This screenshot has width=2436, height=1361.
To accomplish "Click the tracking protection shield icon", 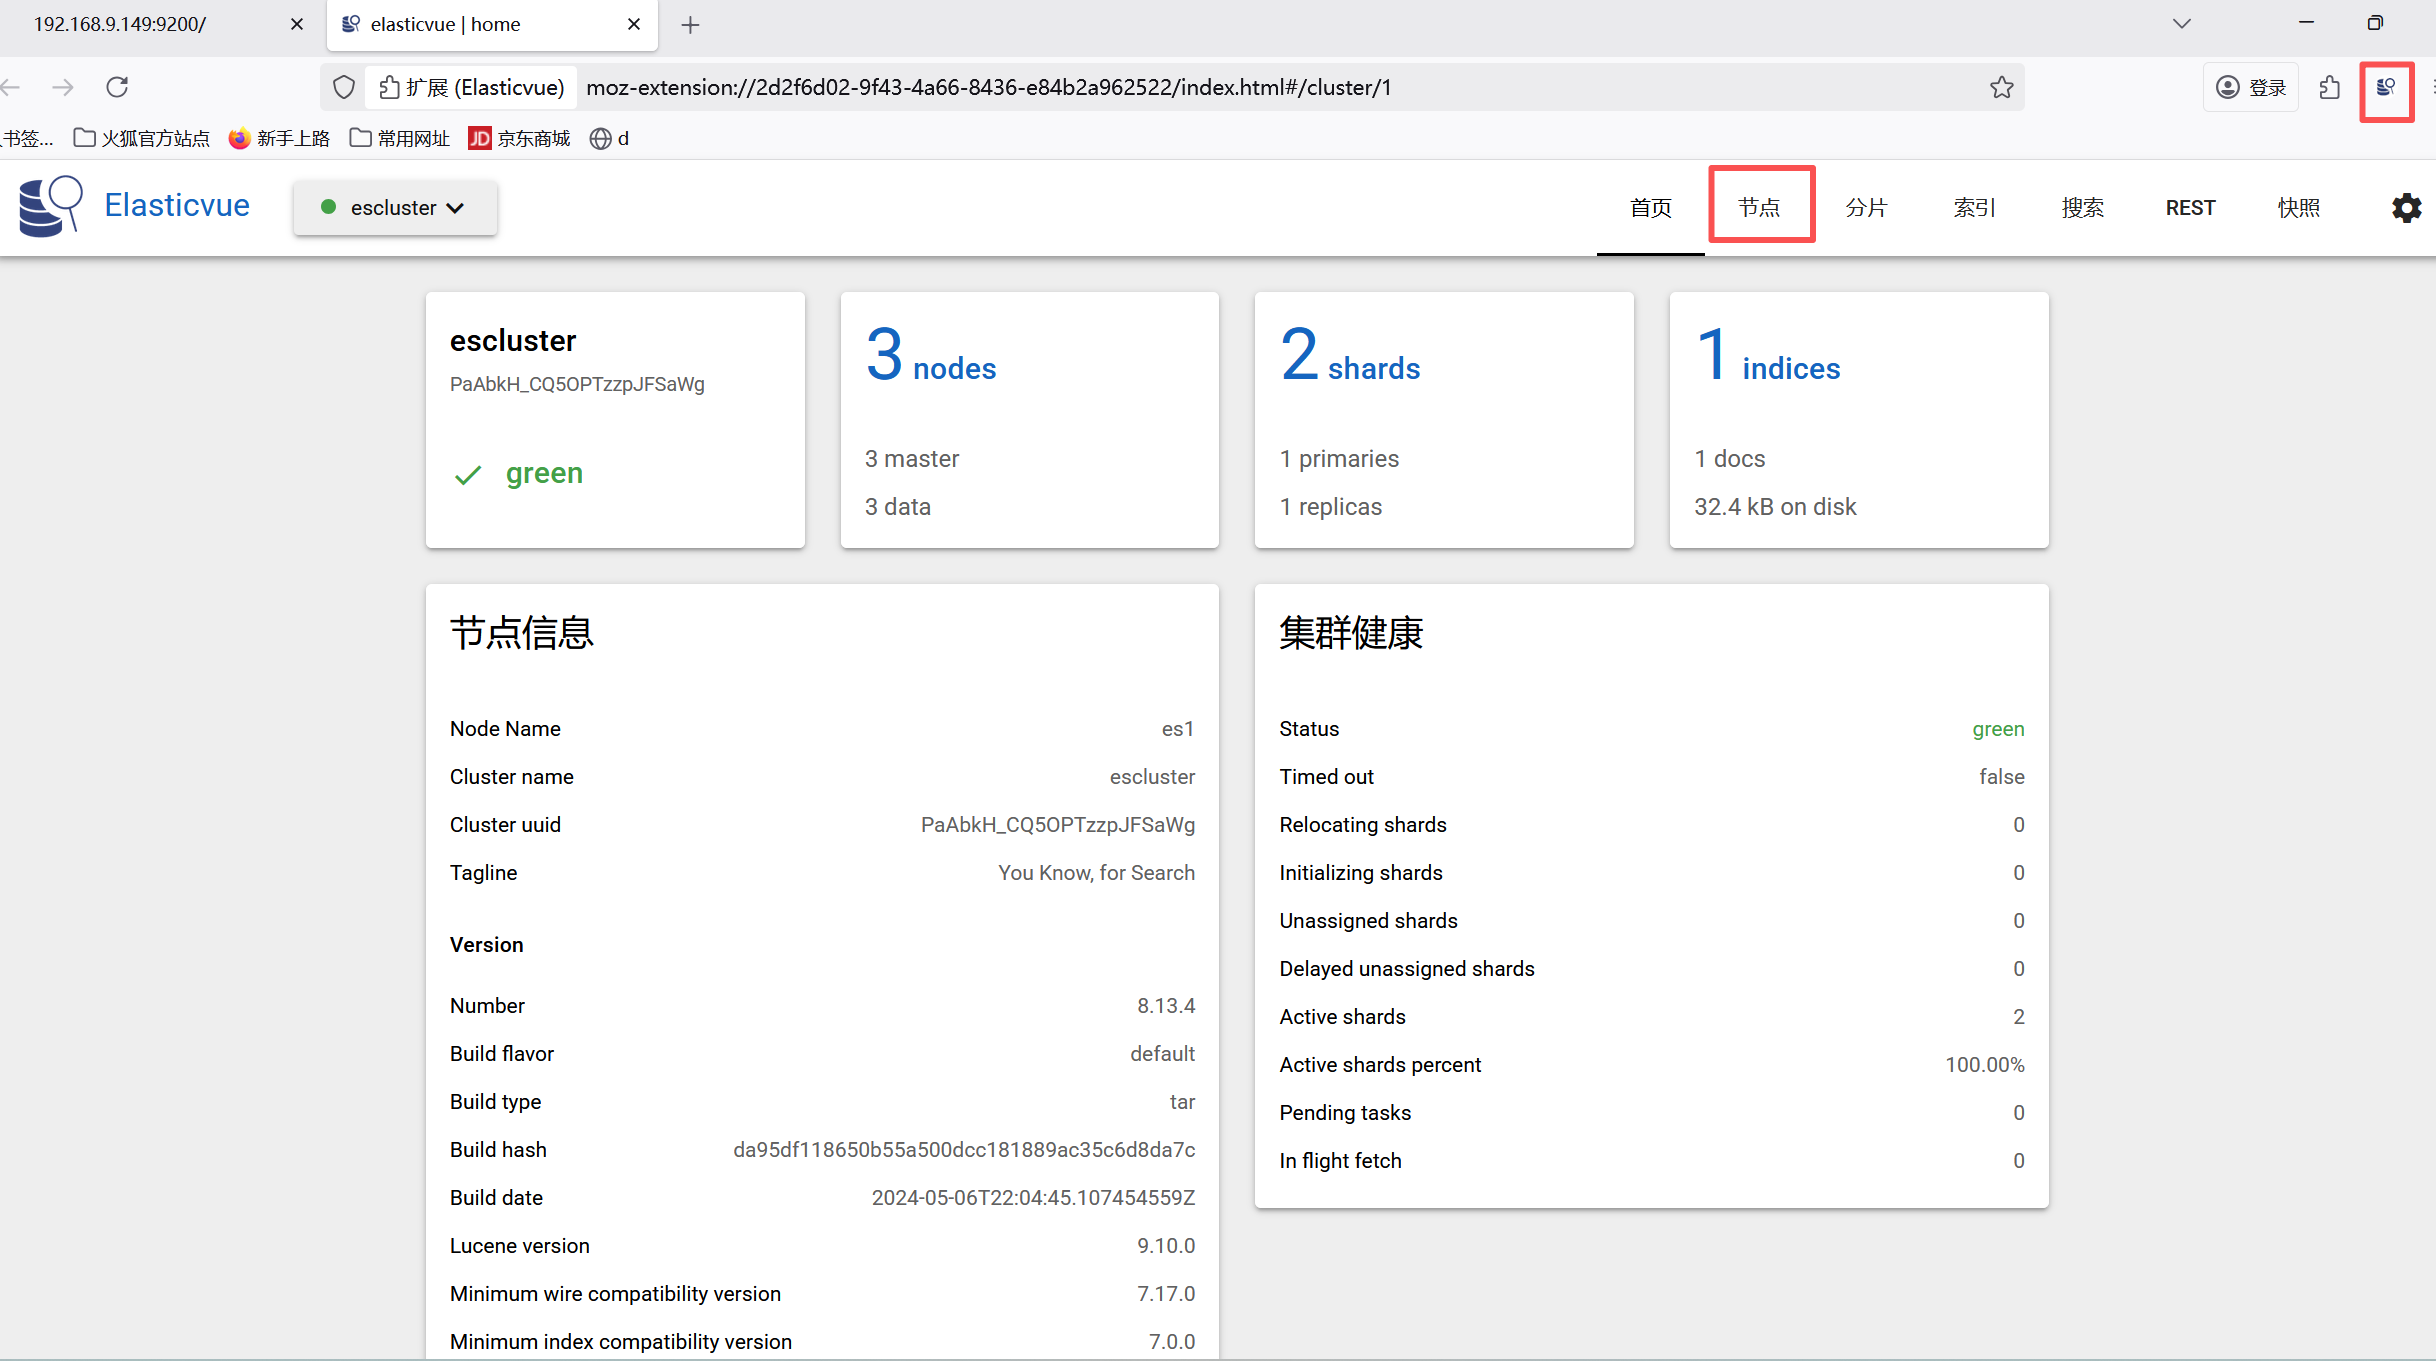I will click(x=344, y=88).
